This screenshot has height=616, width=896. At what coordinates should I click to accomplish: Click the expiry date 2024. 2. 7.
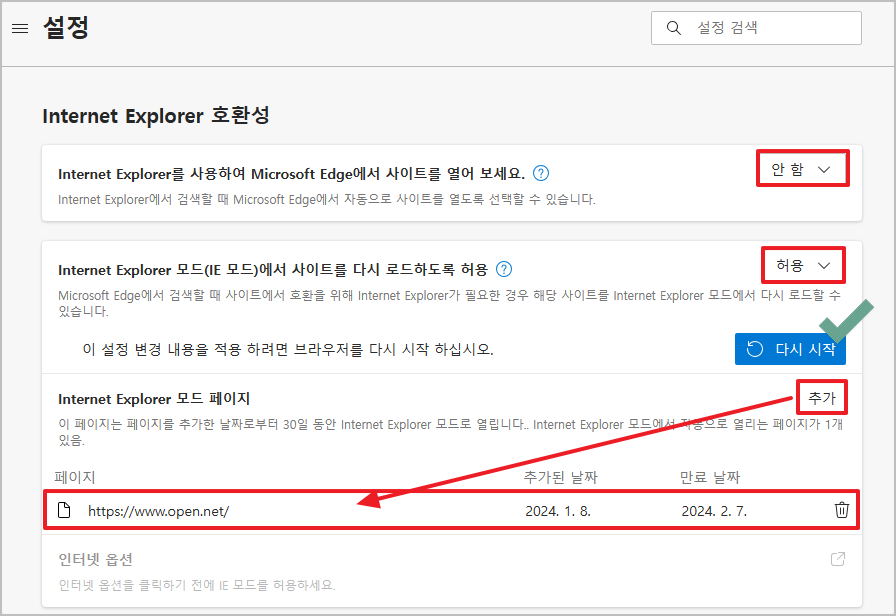pos(714,511)
